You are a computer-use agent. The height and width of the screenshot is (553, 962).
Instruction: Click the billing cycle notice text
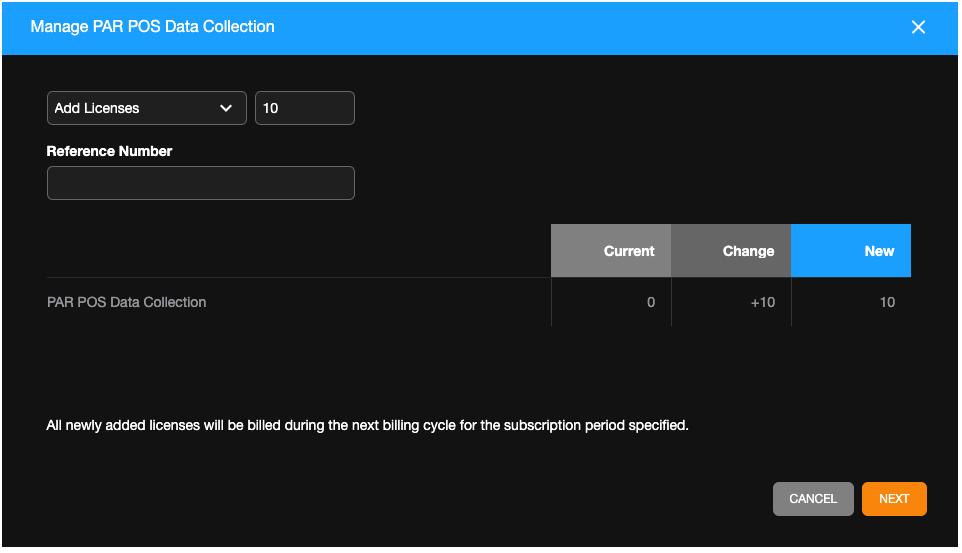pyautogui.click(x=368, y=425)
